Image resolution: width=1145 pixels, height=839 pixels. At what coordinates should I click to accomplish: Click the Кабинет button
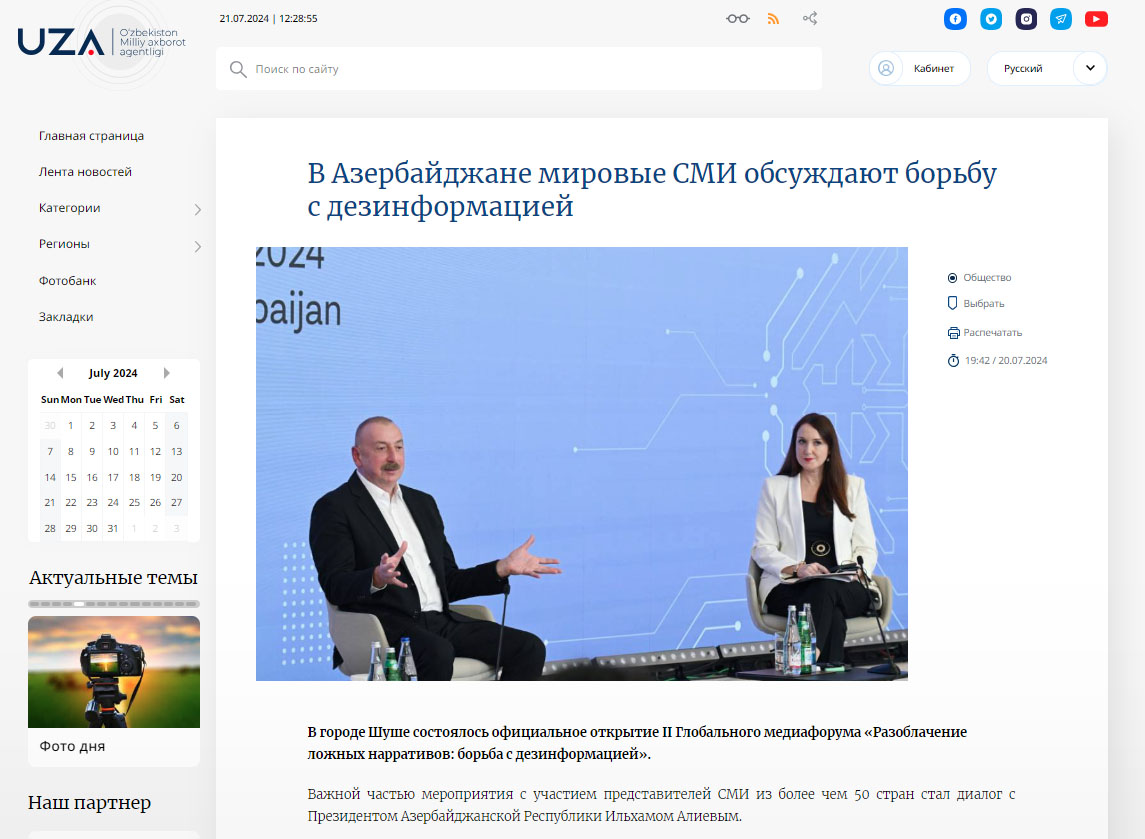(x=919, y=69)
